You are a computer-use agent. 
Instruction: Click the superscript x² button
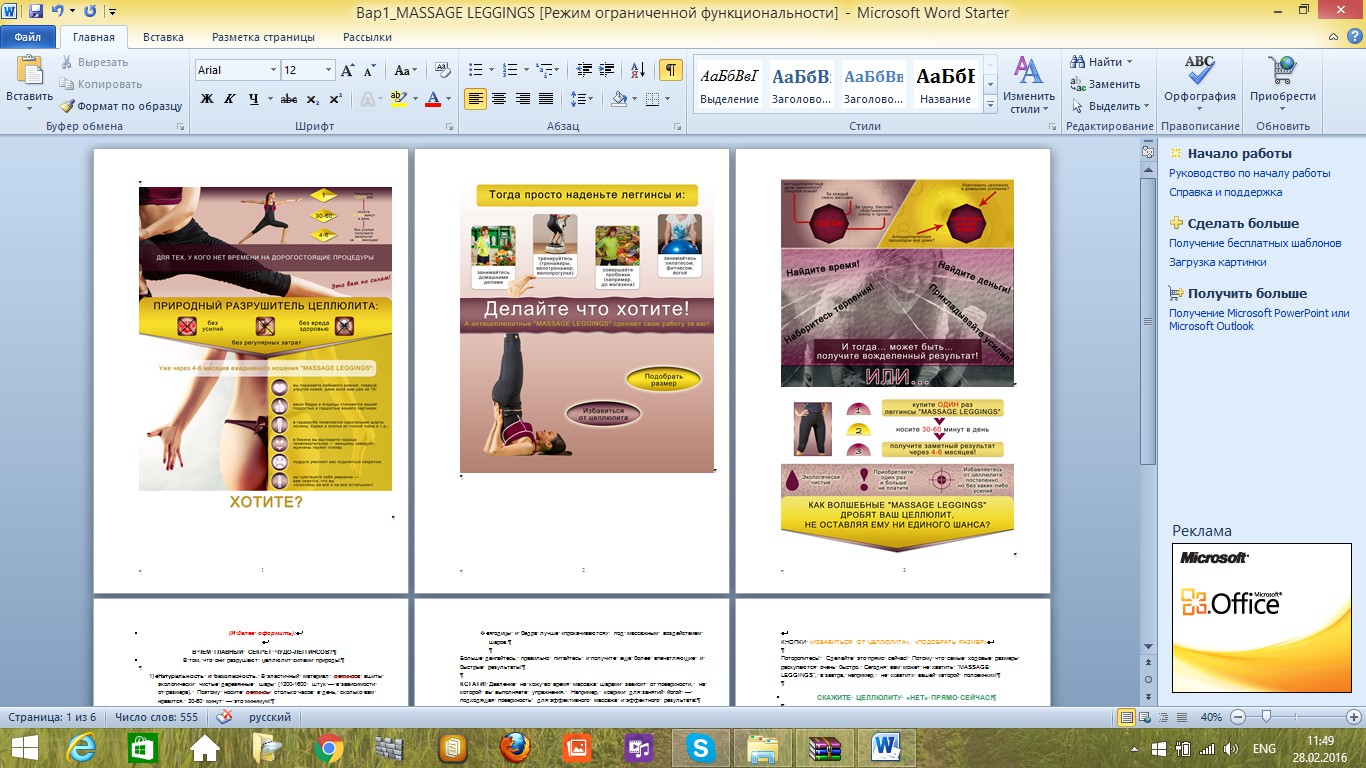tap(335, 99)
